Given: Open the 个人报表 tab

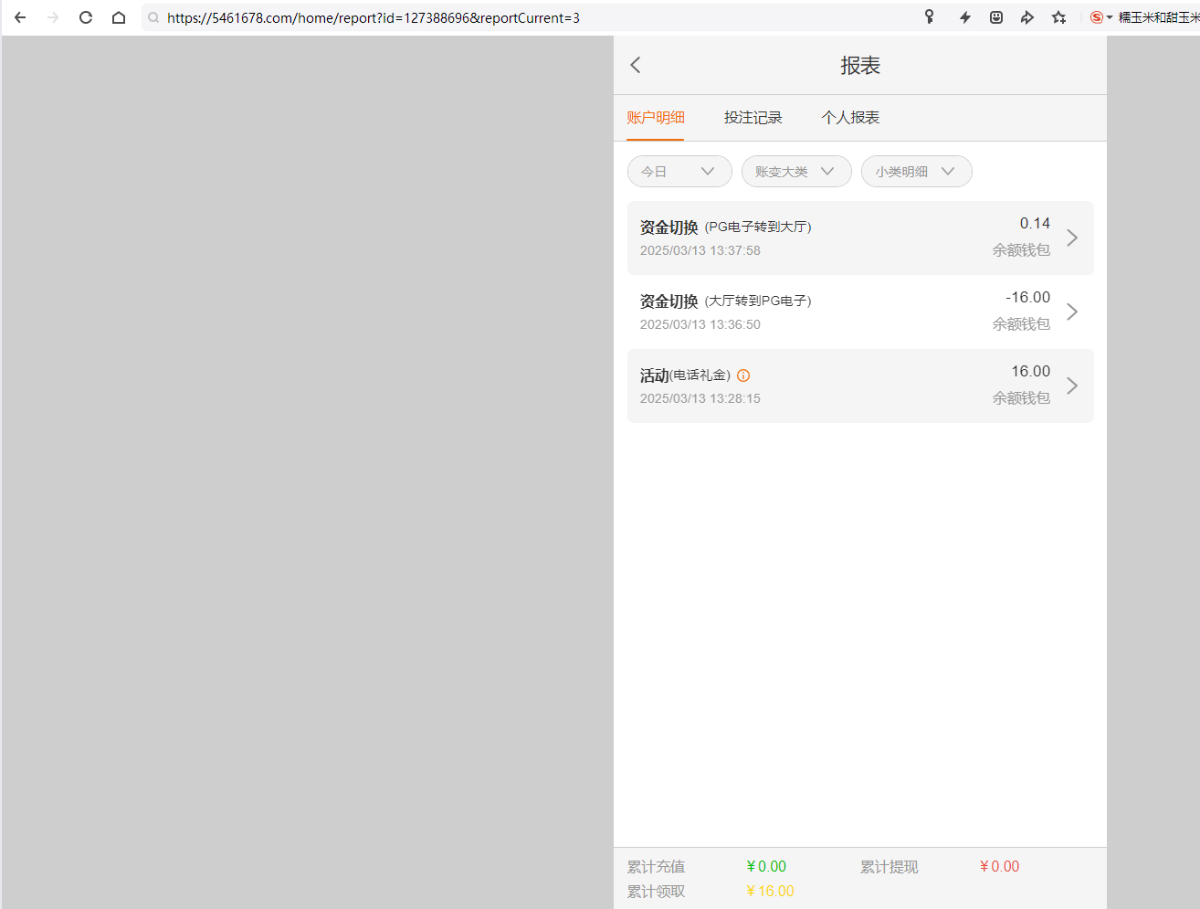Looking at the screenshot, I should click(x=850, y=118).
